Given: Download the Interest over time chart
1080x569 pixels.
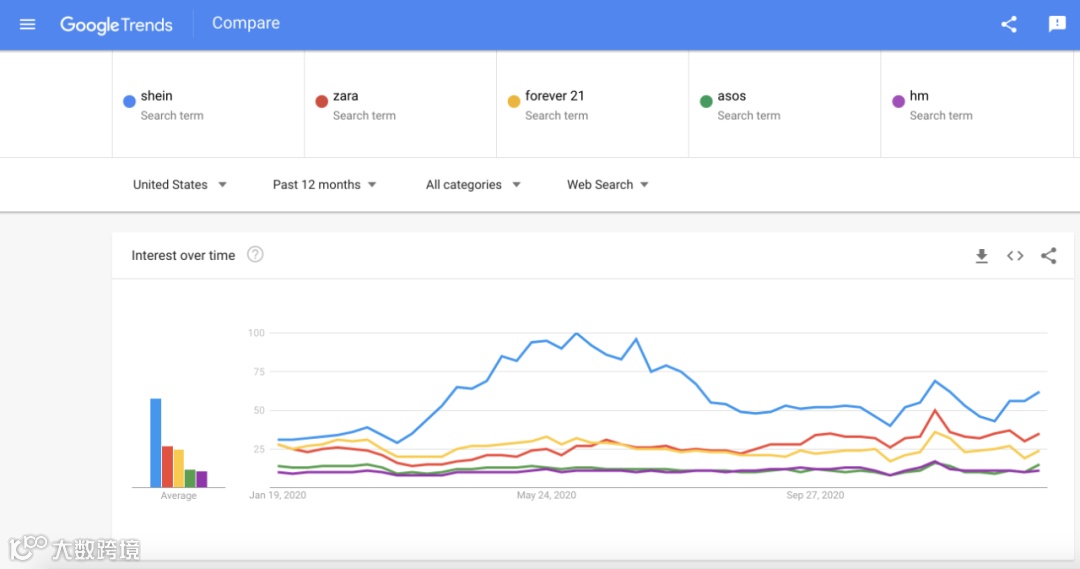Looking at the screenshot, I should [x=982, y=256].
